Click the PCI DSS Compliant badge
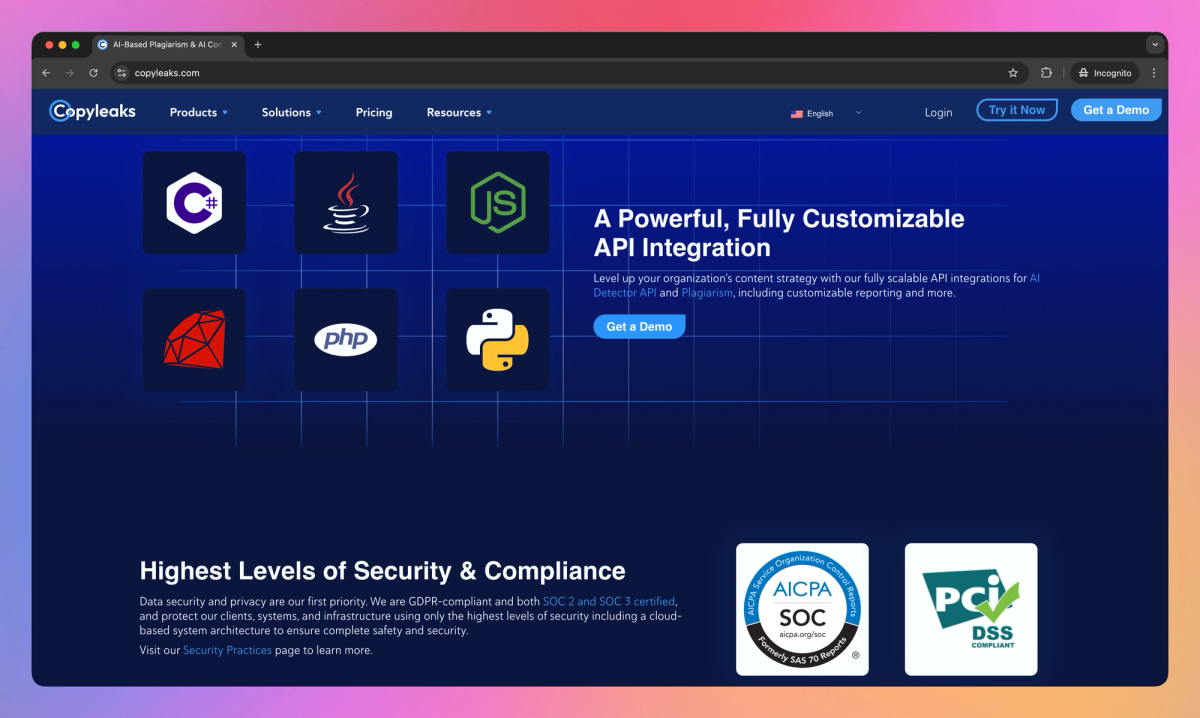 coord(971,609)
